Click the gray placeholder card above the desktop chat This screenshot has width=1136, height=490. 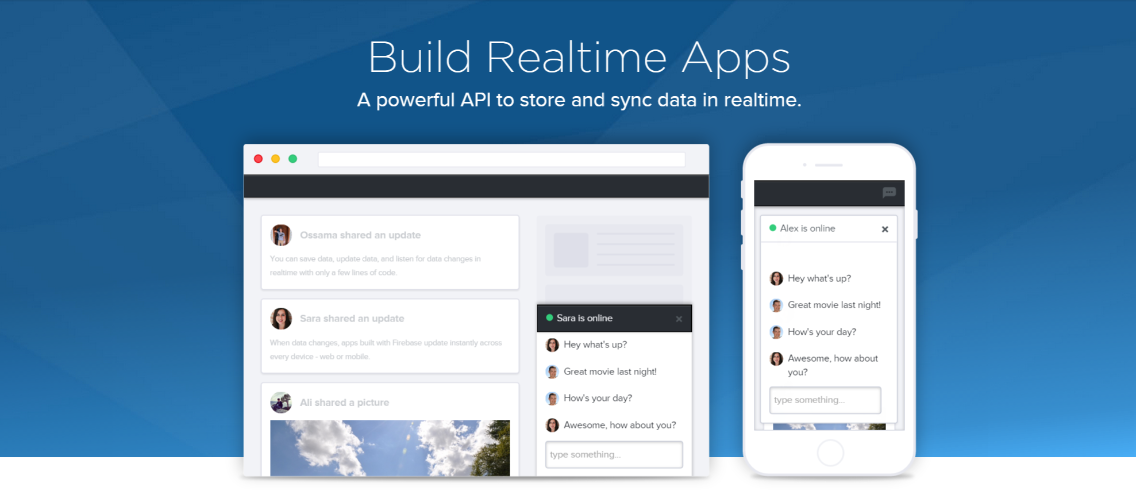(x=614, y=250)
